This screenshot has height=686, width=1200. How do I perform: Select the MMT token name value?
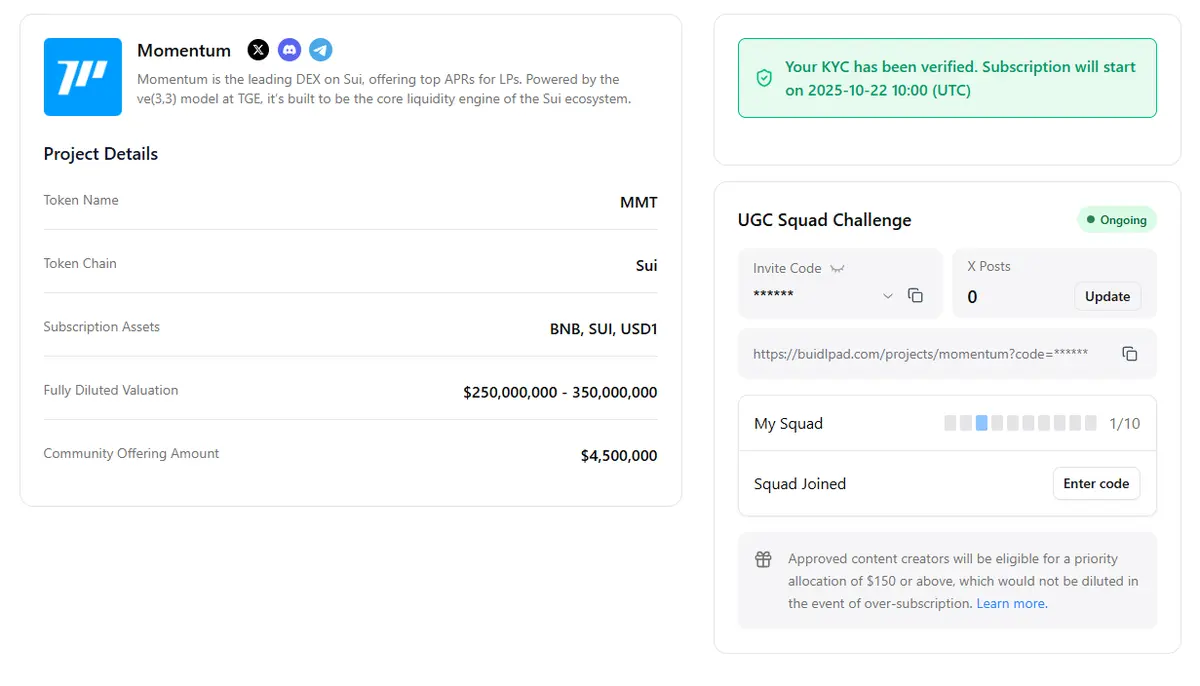point(638,203)
